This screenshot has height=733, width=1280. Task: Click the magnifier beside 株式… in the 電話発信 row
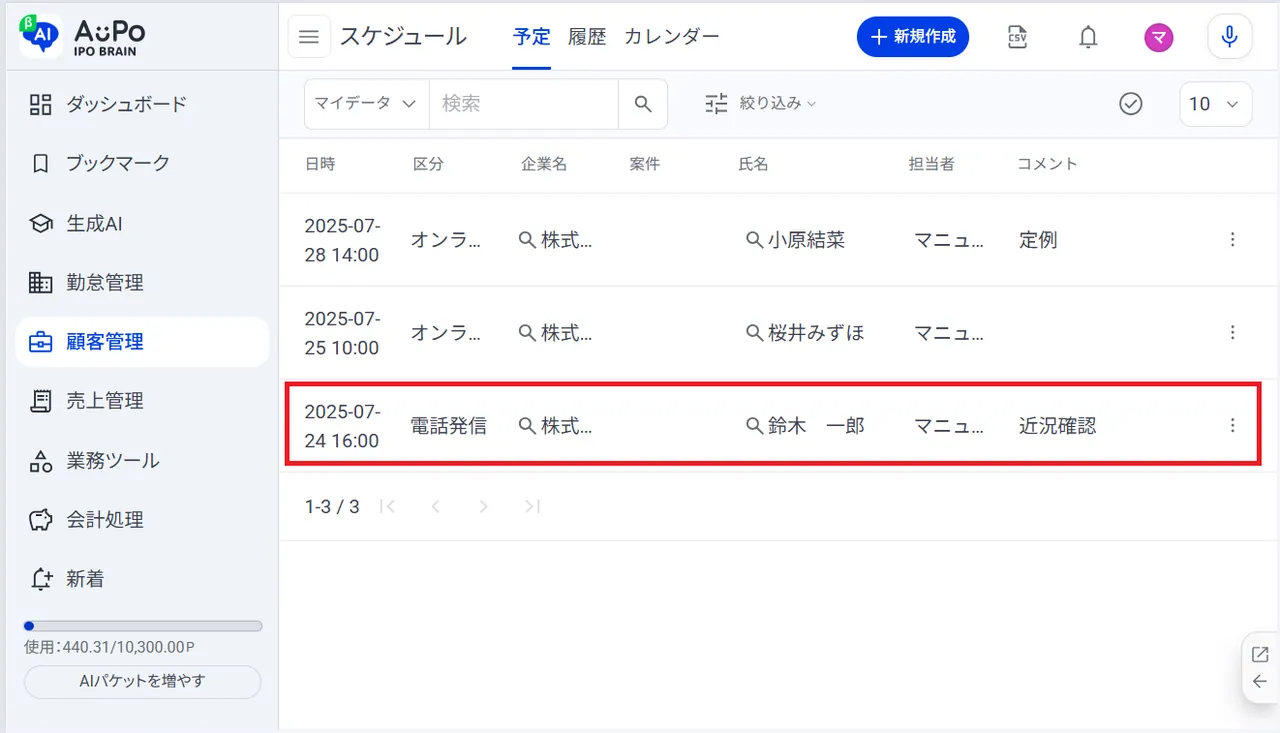pos(527,426)
